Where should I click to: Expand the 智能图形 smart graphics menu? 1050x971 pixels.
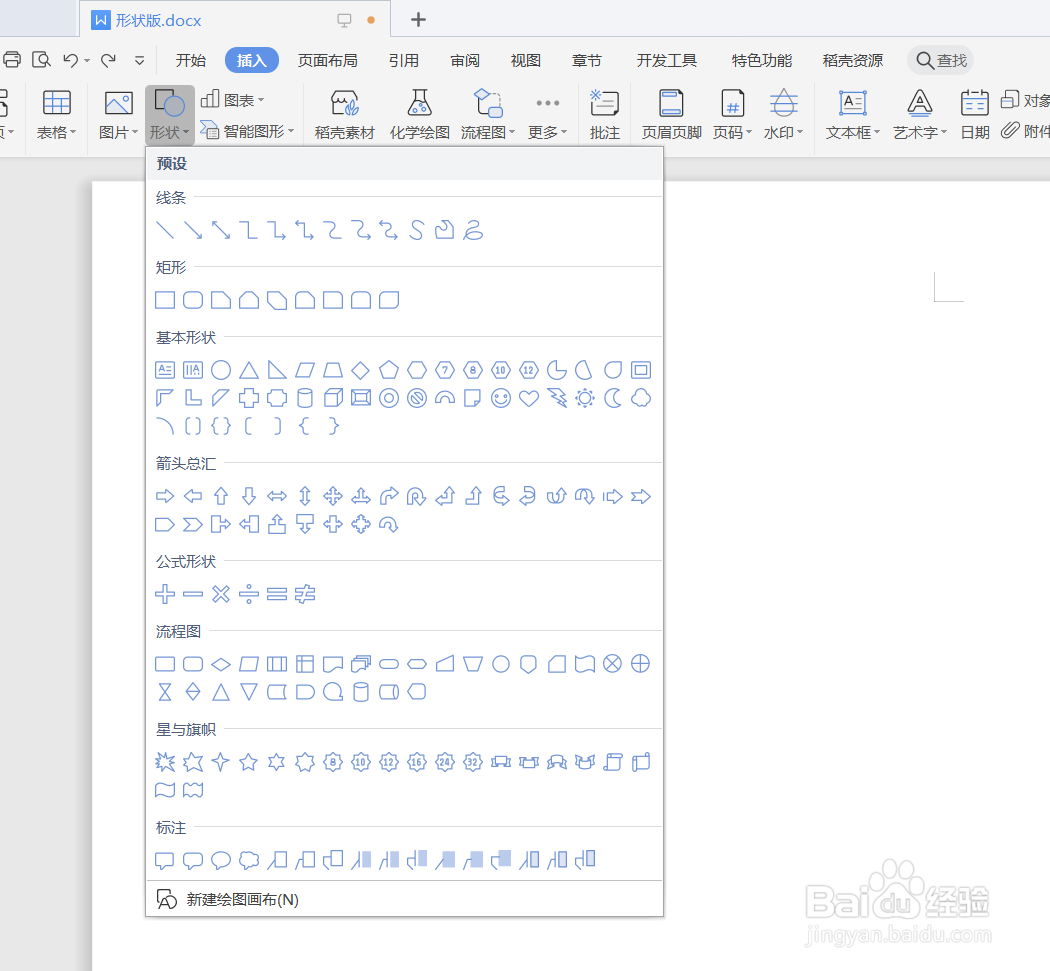(248, 131)
